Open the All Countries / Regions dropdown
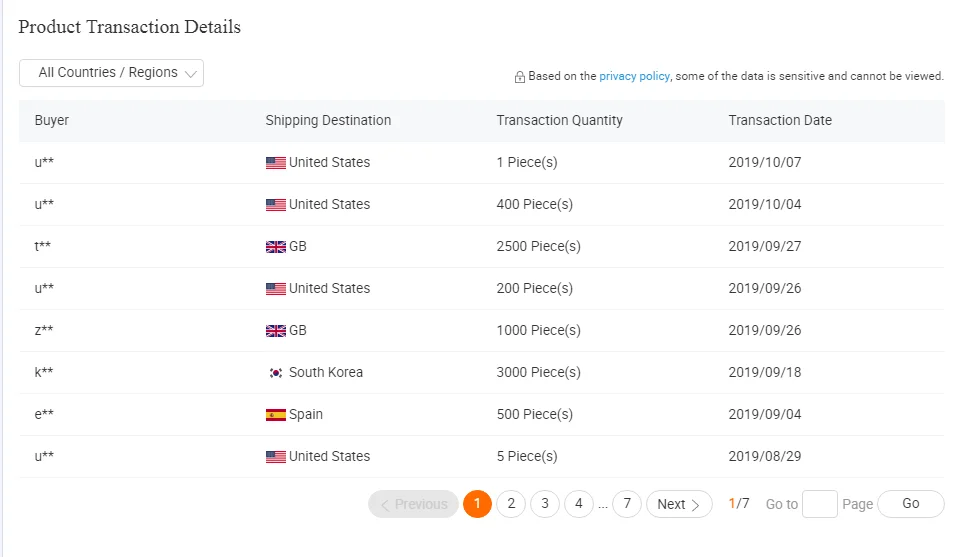The width and height of the screenshot is (955, 557). 111,73
